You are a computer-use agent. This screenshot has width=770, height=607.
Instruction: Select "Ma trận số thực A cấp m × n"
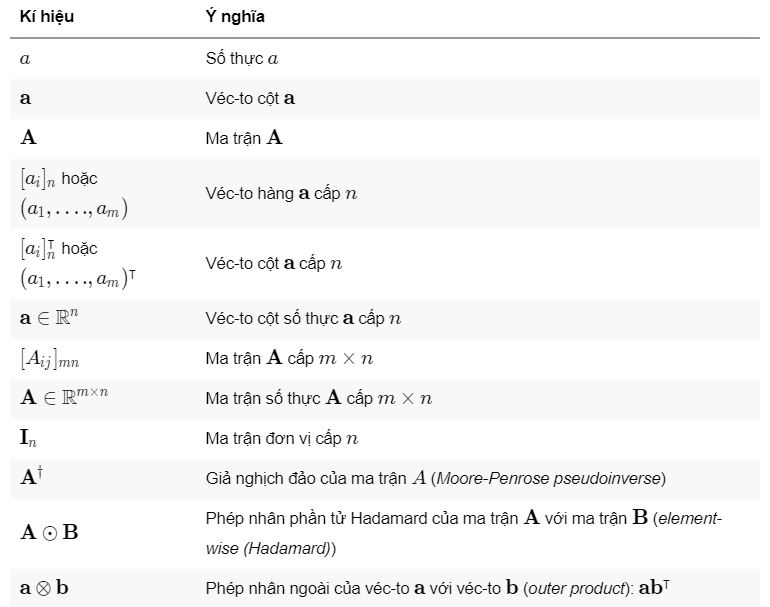click(x=318, y=398)
